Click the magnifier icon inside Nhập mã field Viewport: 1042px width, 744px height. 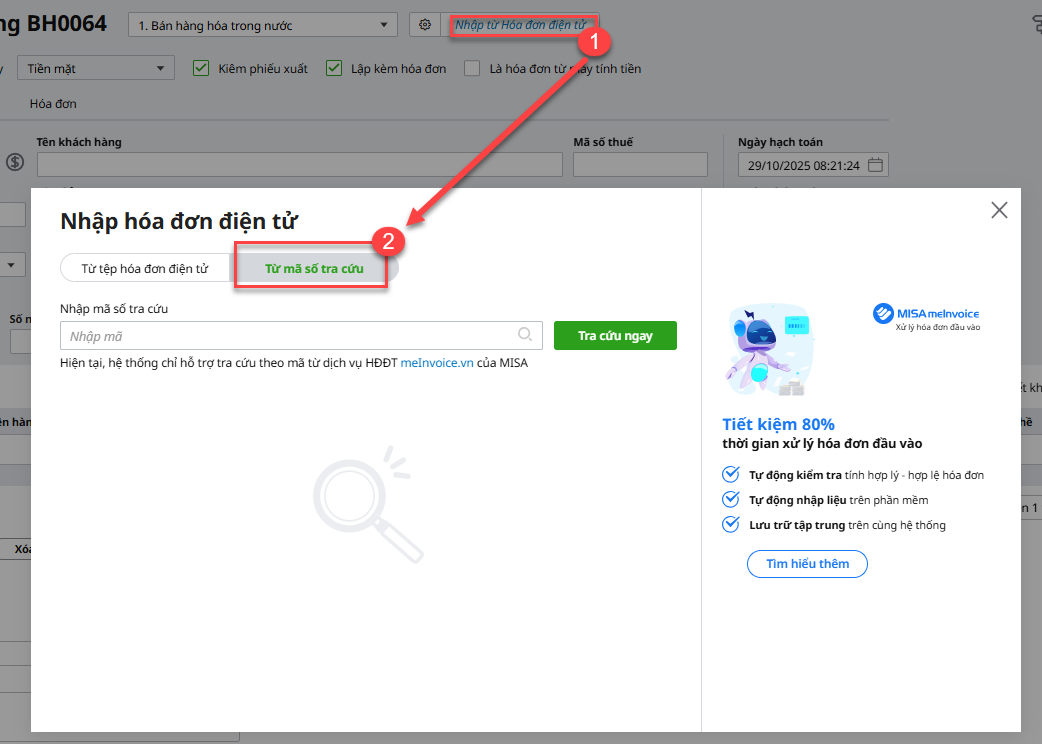[525, 335]
